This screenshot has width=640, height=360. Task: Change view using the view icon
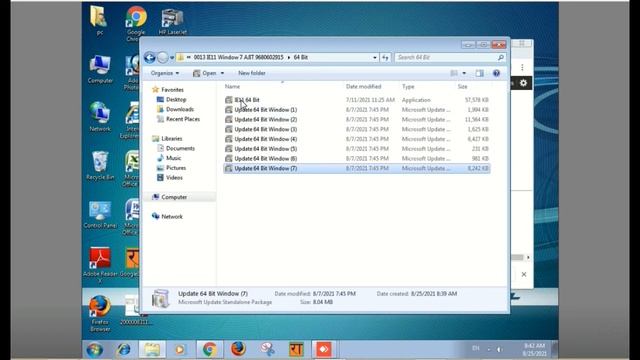454,73
